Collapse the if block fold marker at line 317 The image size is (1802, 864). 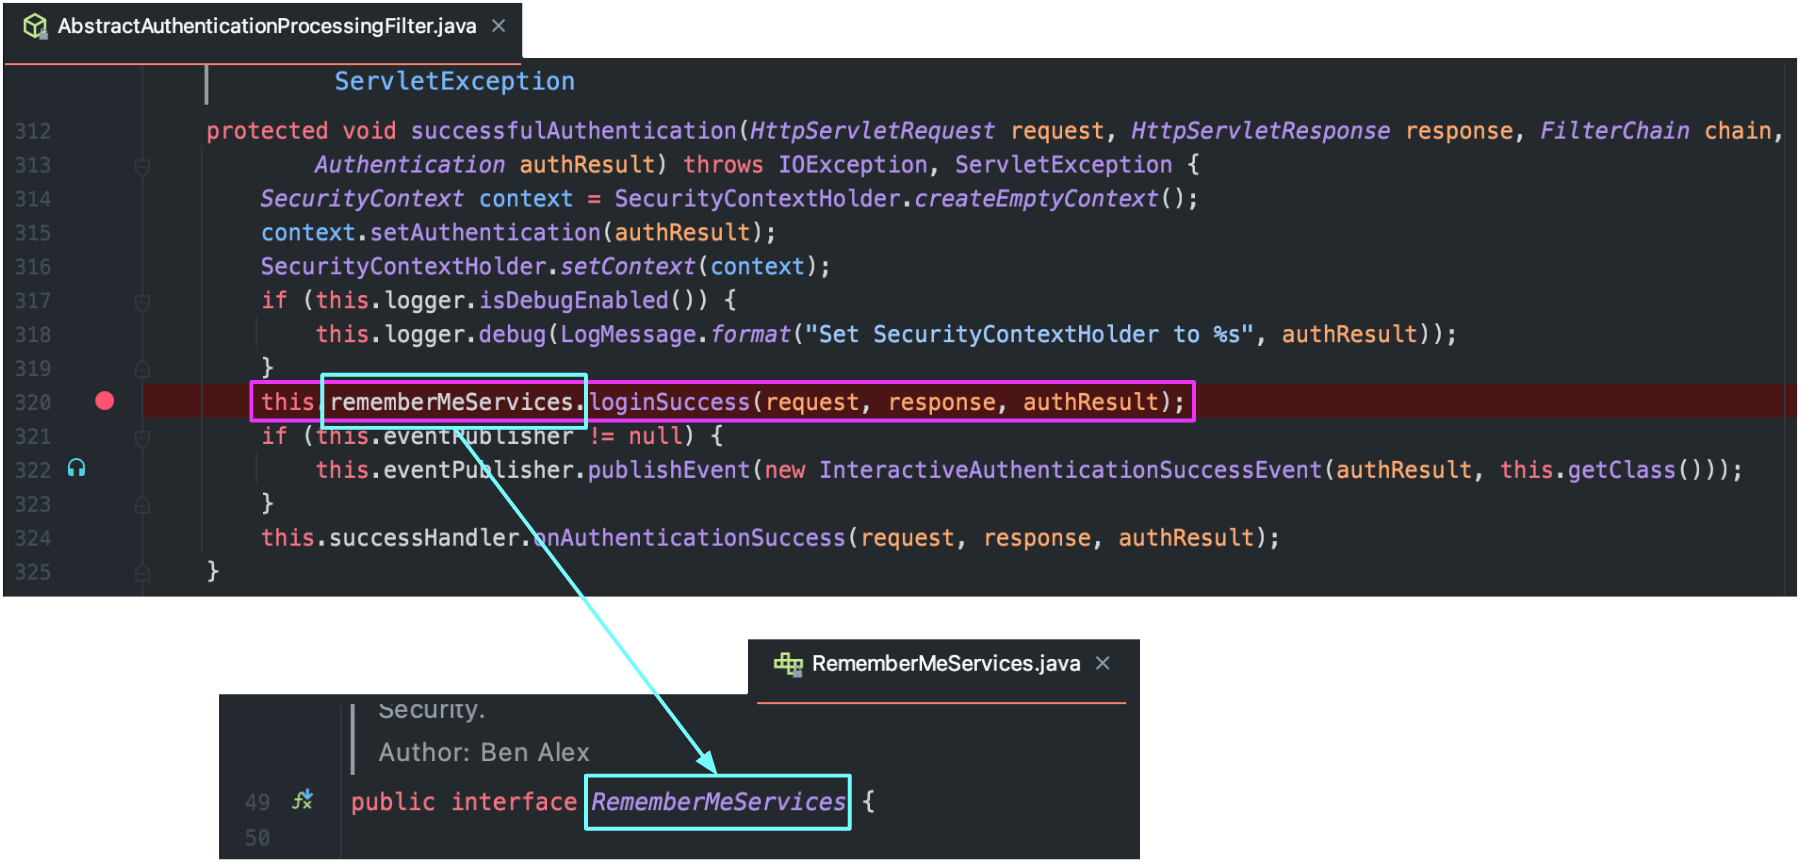coord(142,301)
